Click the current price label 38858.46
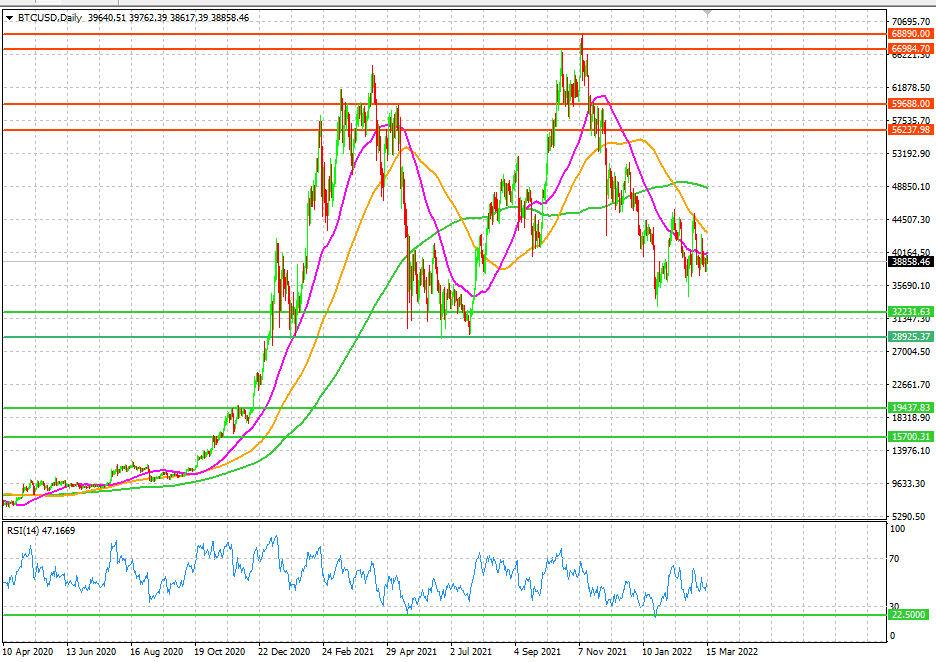This screenshot has width=936, height=662. pyautogui.click(x=910, y=261)
